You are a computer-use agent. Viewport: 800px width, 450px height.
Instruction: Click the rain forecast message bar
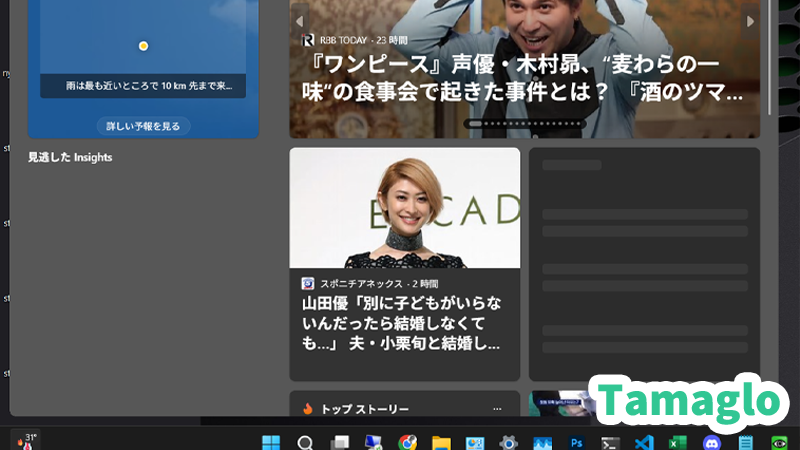tap(143, 86)
